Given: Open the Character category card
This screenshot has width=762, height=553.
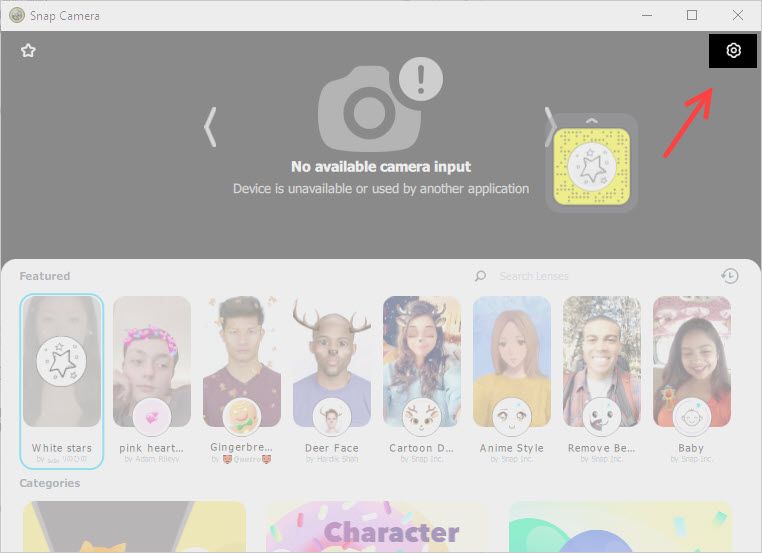Looking at the screenshot, I should pyautogui.click(x=377, y=527).
